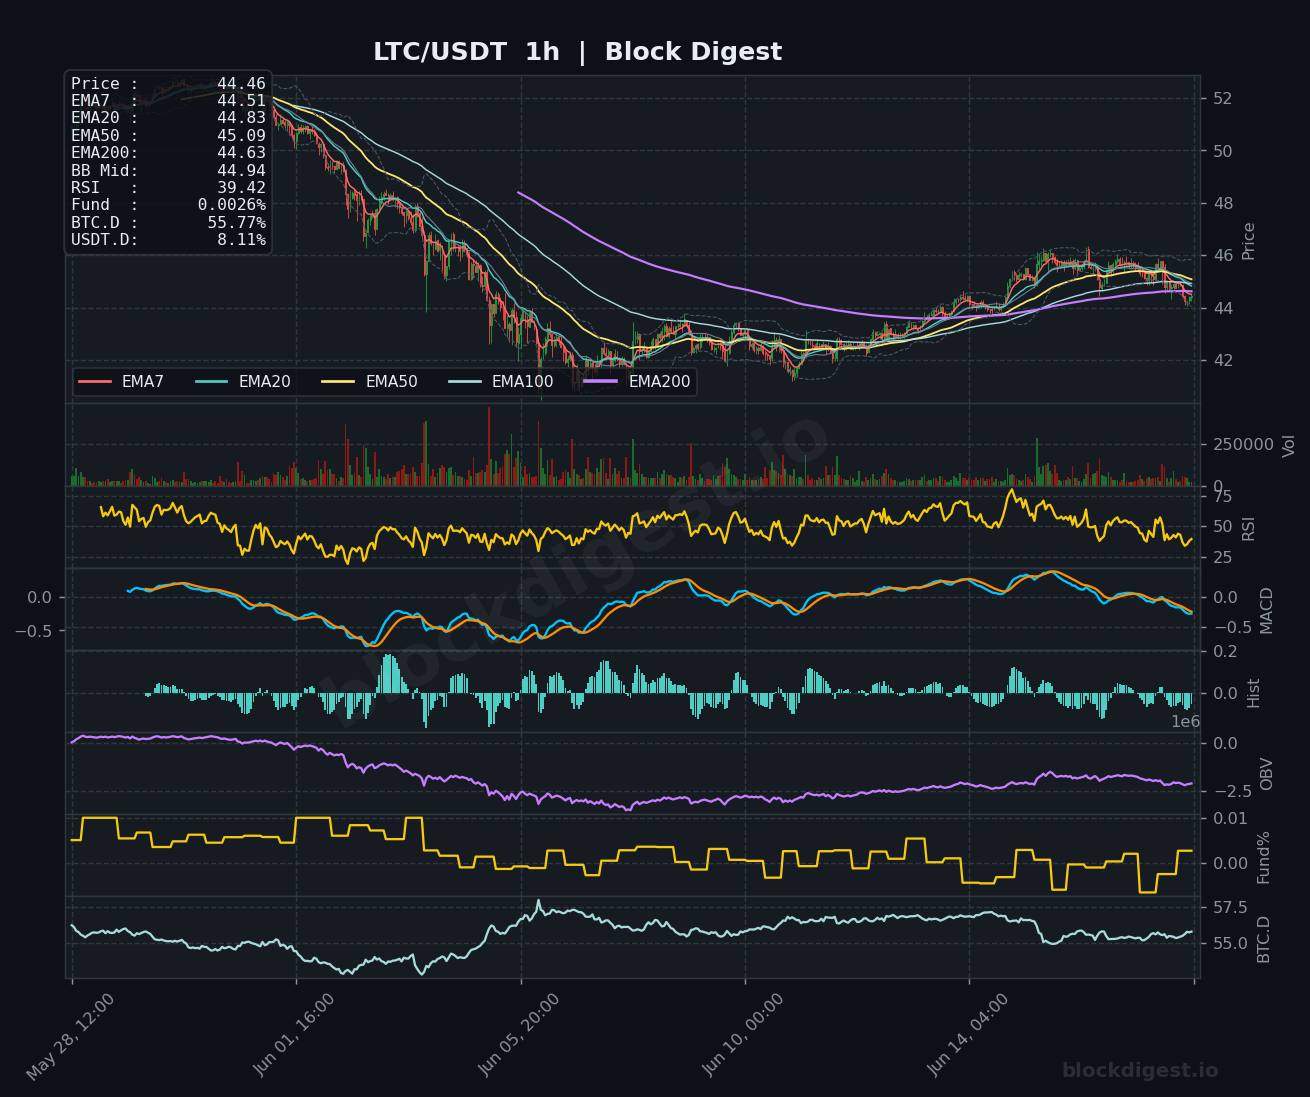Click the 42 price axis tick
The image size is (1310, 1097).
click(x=1222, y=360)
